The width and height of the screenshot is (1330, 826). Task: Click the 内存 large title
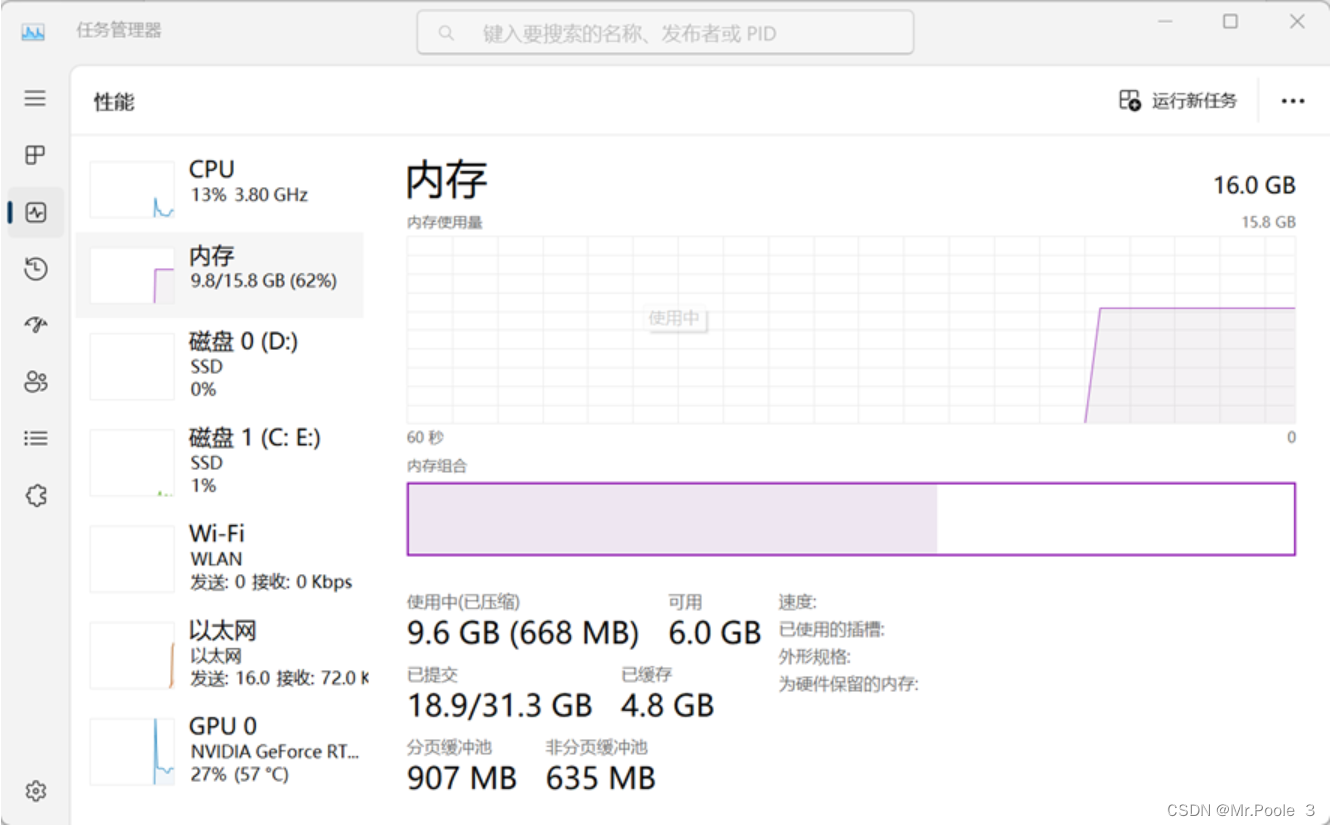click(x=447, y=180)
